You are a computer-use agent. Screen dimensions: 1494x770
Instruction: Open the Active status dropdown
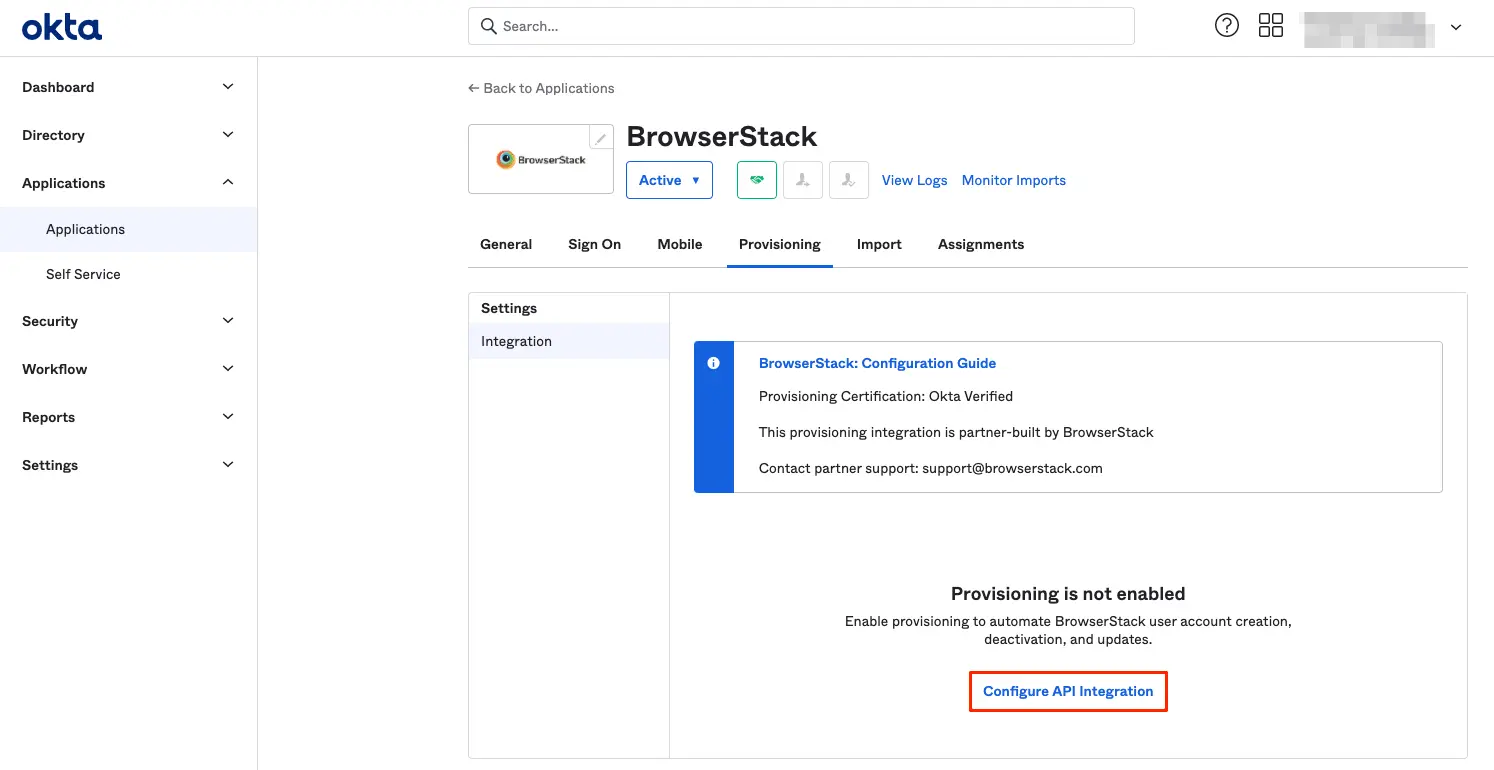[669, 180]
